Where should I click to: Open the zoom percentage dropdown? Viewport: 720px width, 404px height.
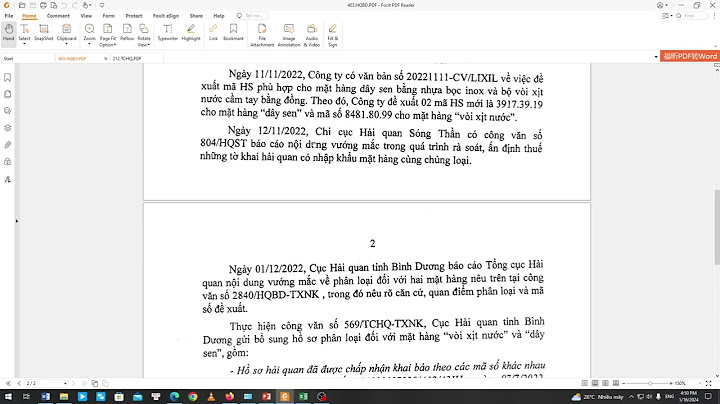pos(698,383)
